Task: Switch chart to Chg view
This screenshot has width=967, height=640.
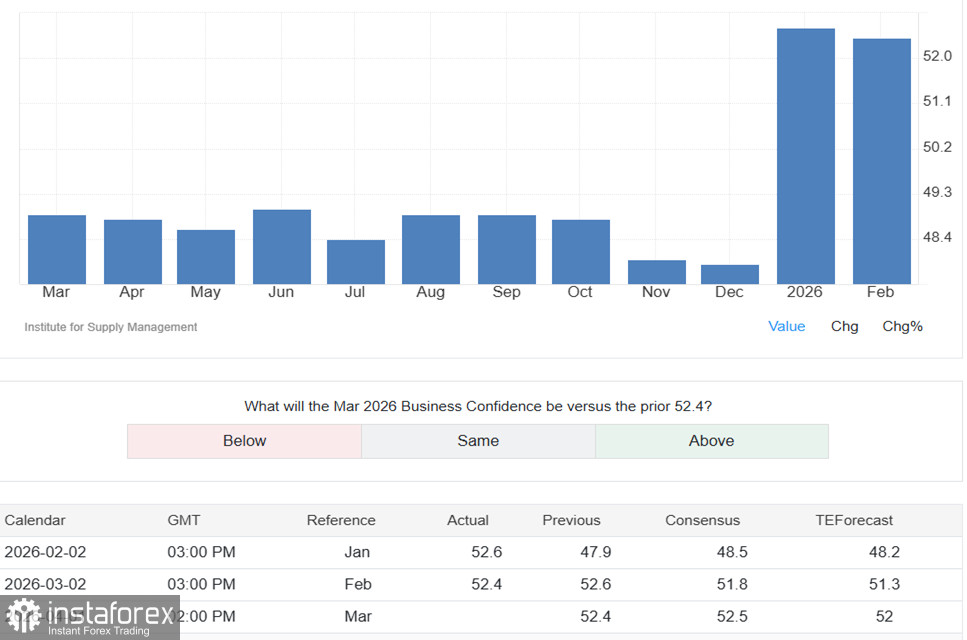Action: [844, 326]
